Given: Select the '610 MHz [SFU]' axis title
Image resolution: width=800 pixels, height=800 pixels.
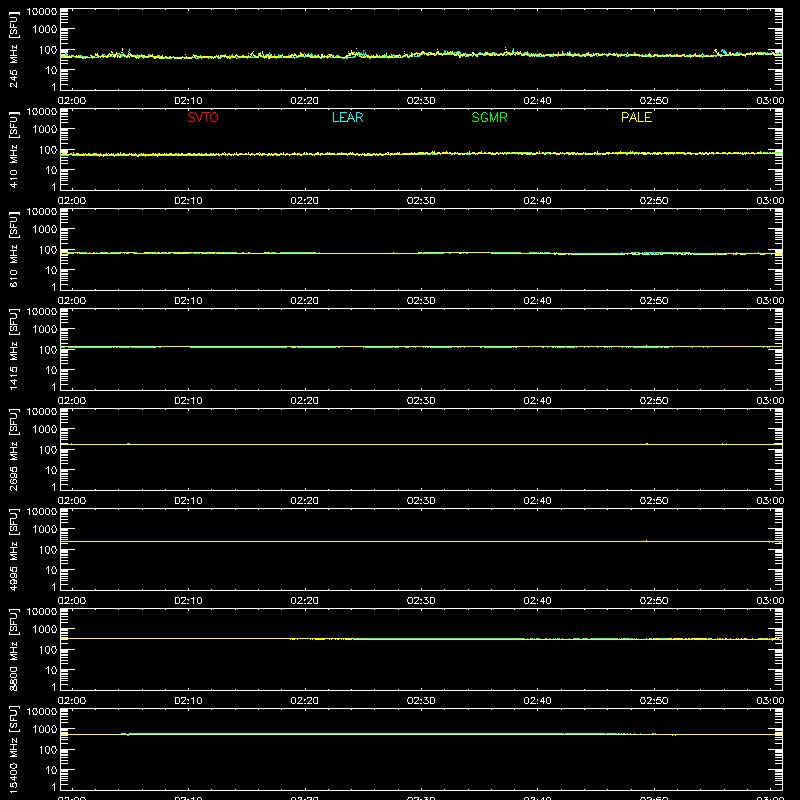Looking at the screenshot, I should click(x=13, y=249).
